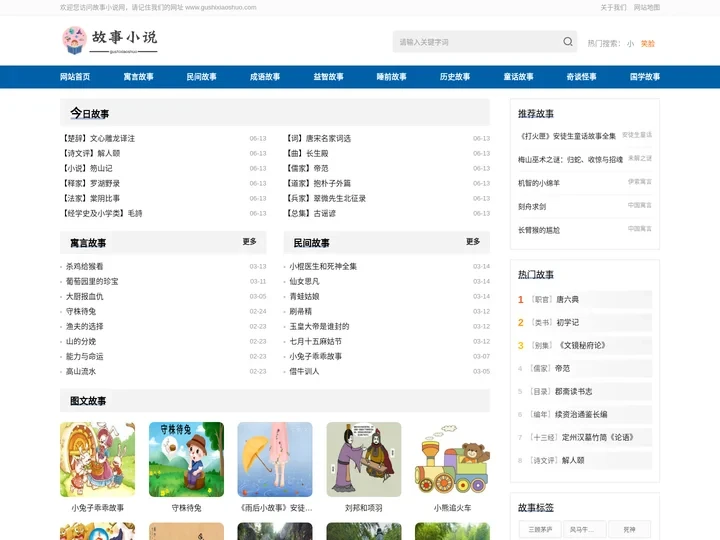
Task: Open 【曲】长生殿 story link
Action: pyautogui.click(x=307, y=153)
